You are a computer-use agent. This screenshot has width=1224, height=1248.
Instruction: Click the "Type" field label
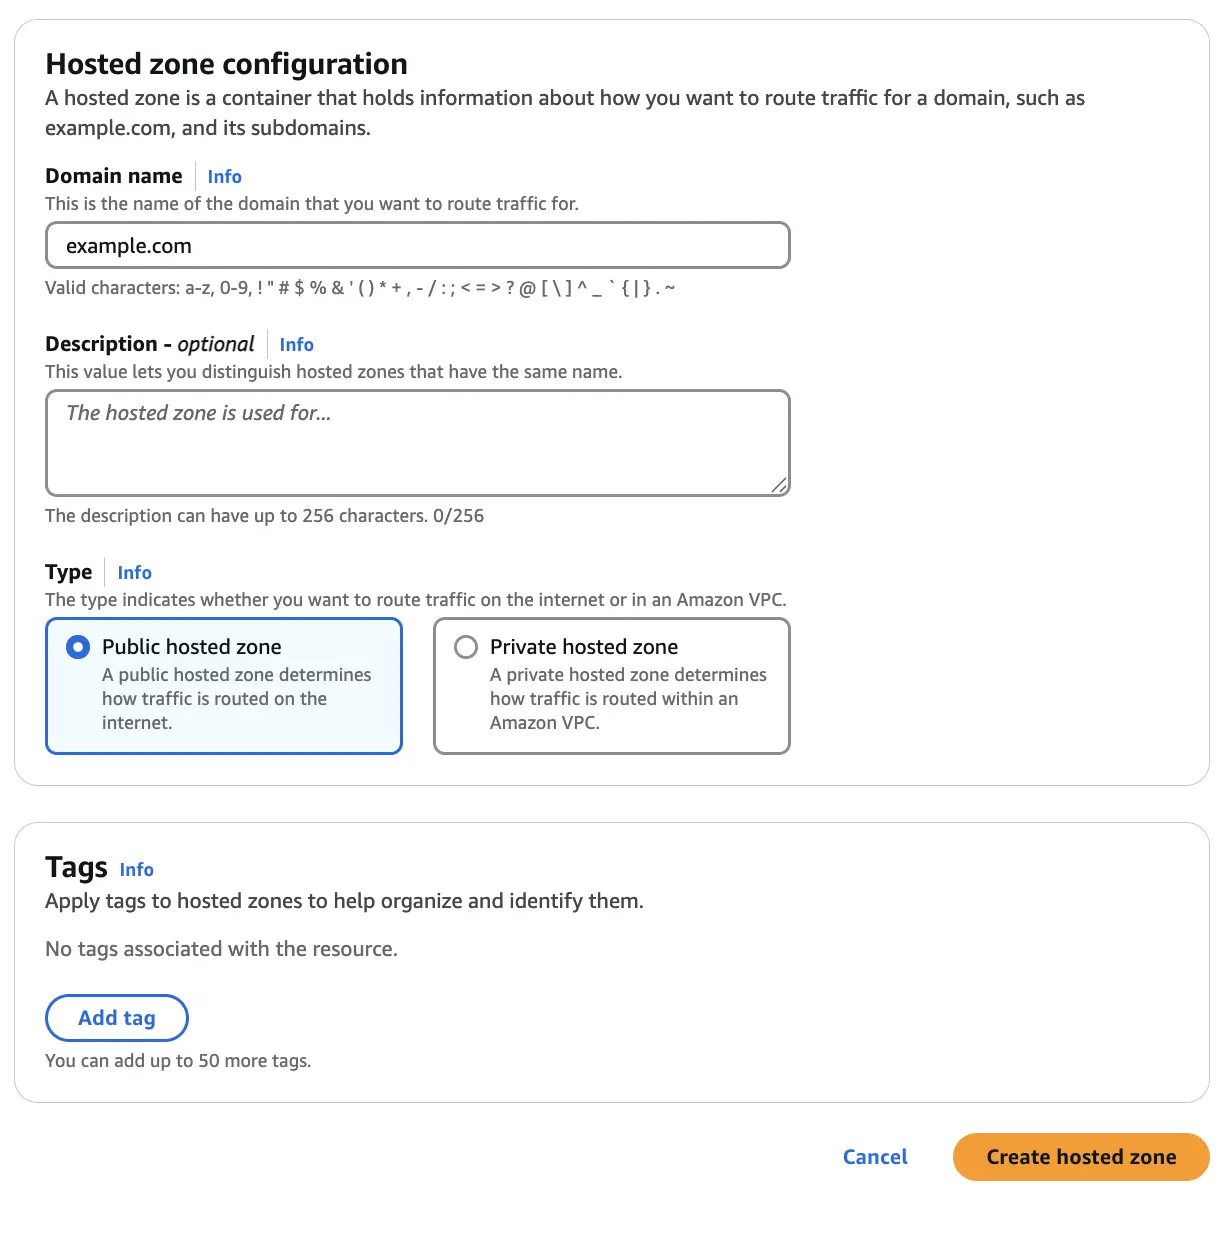coord(68,573)
